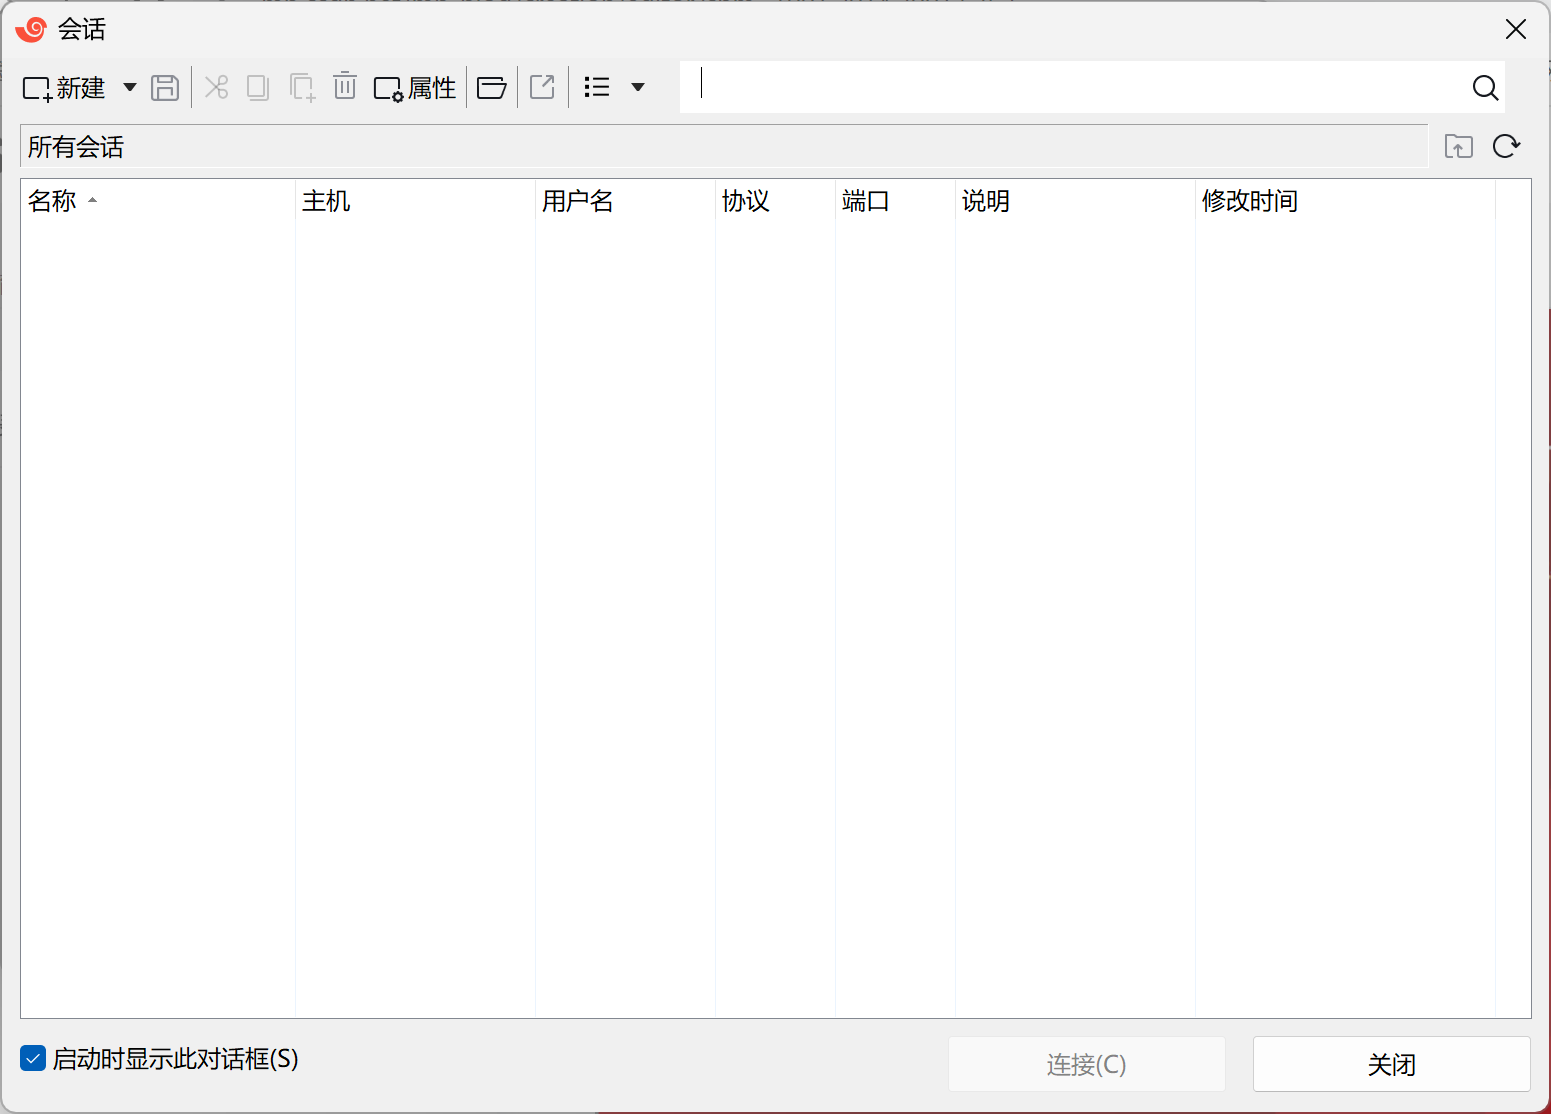Click the 修改时间 column header

[1250, 200]
